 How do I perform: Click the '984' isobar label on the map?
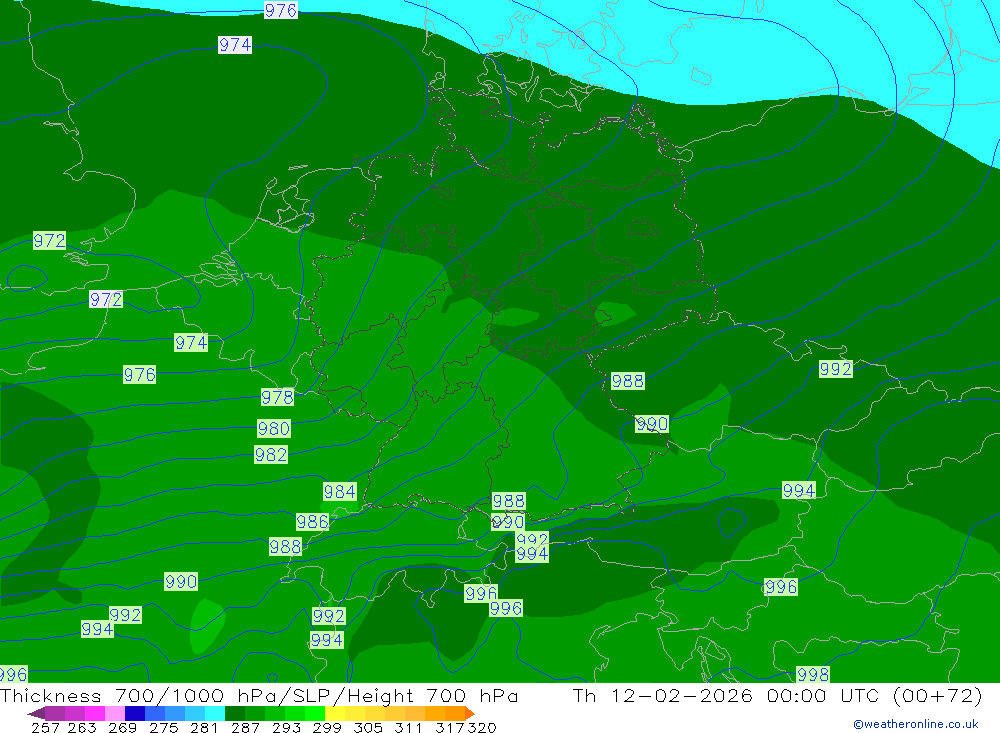pos(340,492)
